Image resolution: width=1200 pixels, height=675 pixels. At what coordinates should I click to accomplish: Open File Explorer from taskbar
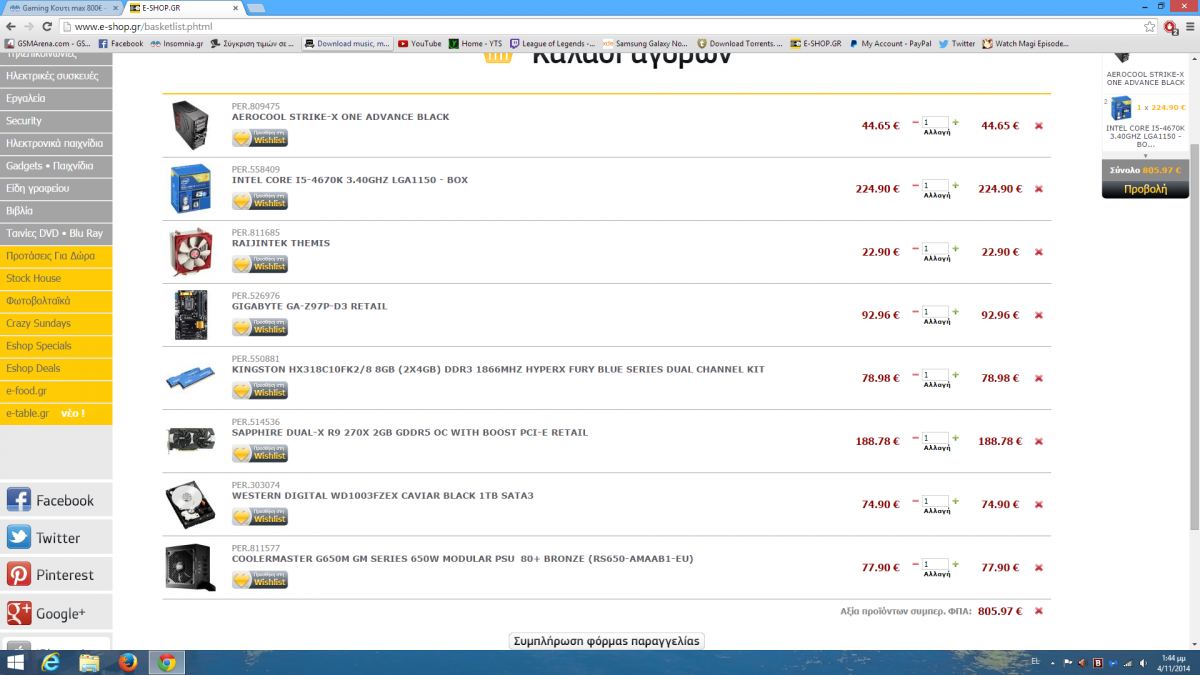click(89, 662)
